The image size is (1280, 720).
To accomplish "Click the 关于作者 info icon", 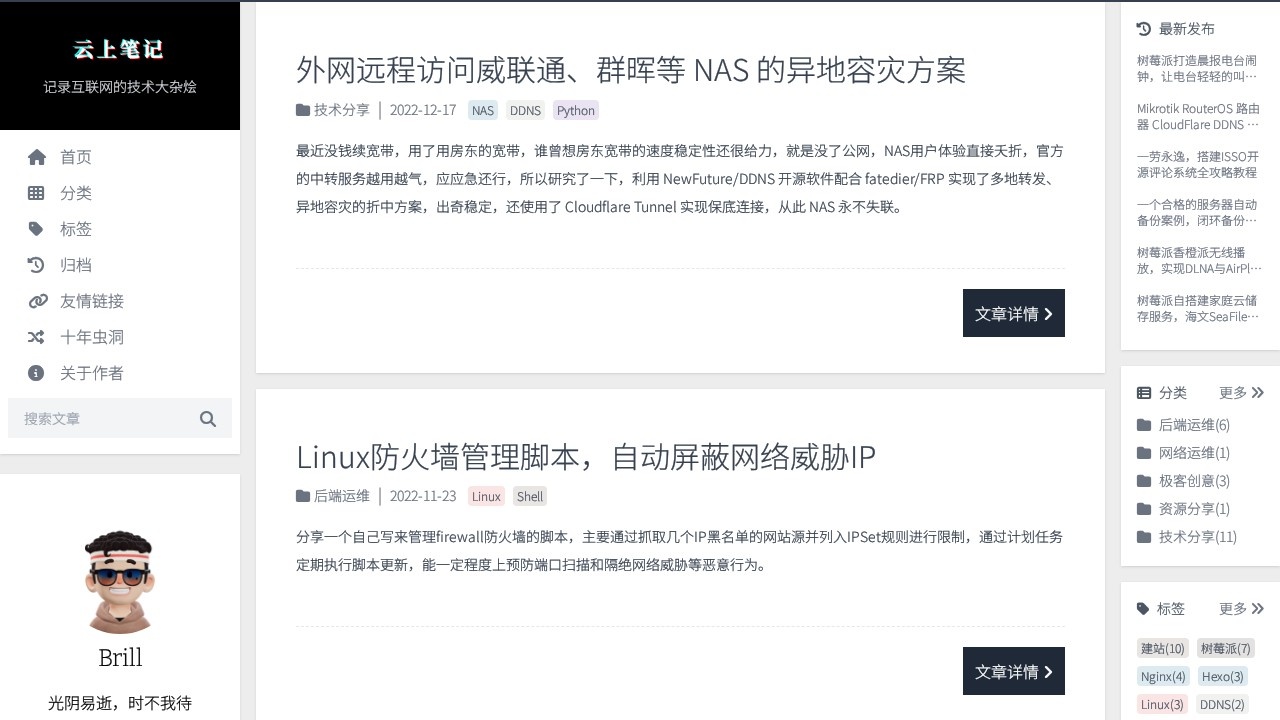I will click(x=37, y=373).
